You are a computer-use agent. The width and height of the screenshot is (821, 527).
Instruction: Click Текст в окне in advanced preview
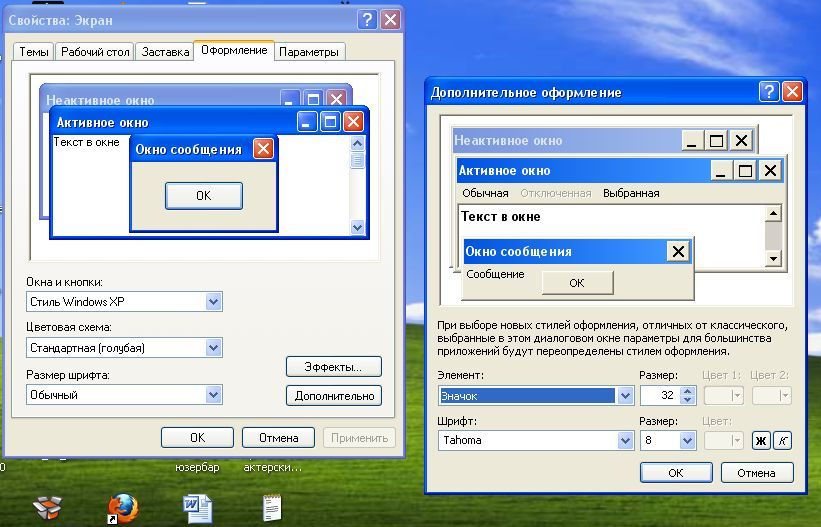(501, 216)
